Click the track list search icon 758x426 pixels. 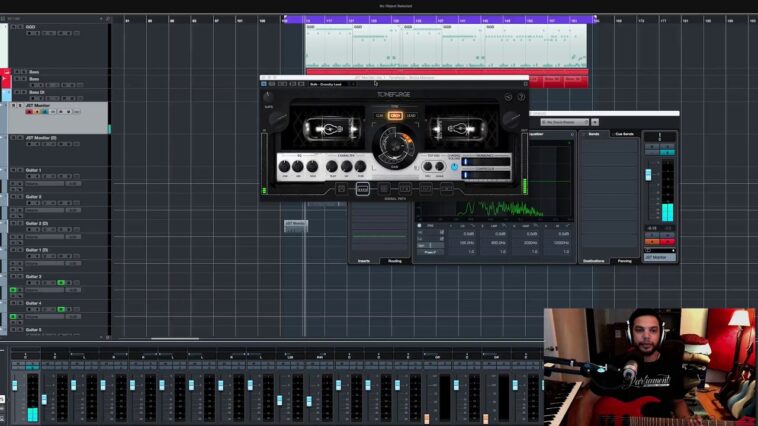click(x=108, y=19)
